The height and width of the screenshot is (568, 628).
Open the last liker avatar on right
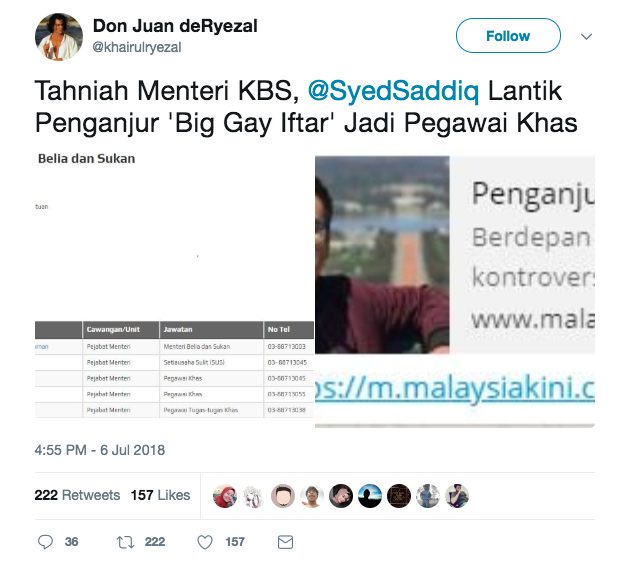pyautogui.click(x=457, y=495)
